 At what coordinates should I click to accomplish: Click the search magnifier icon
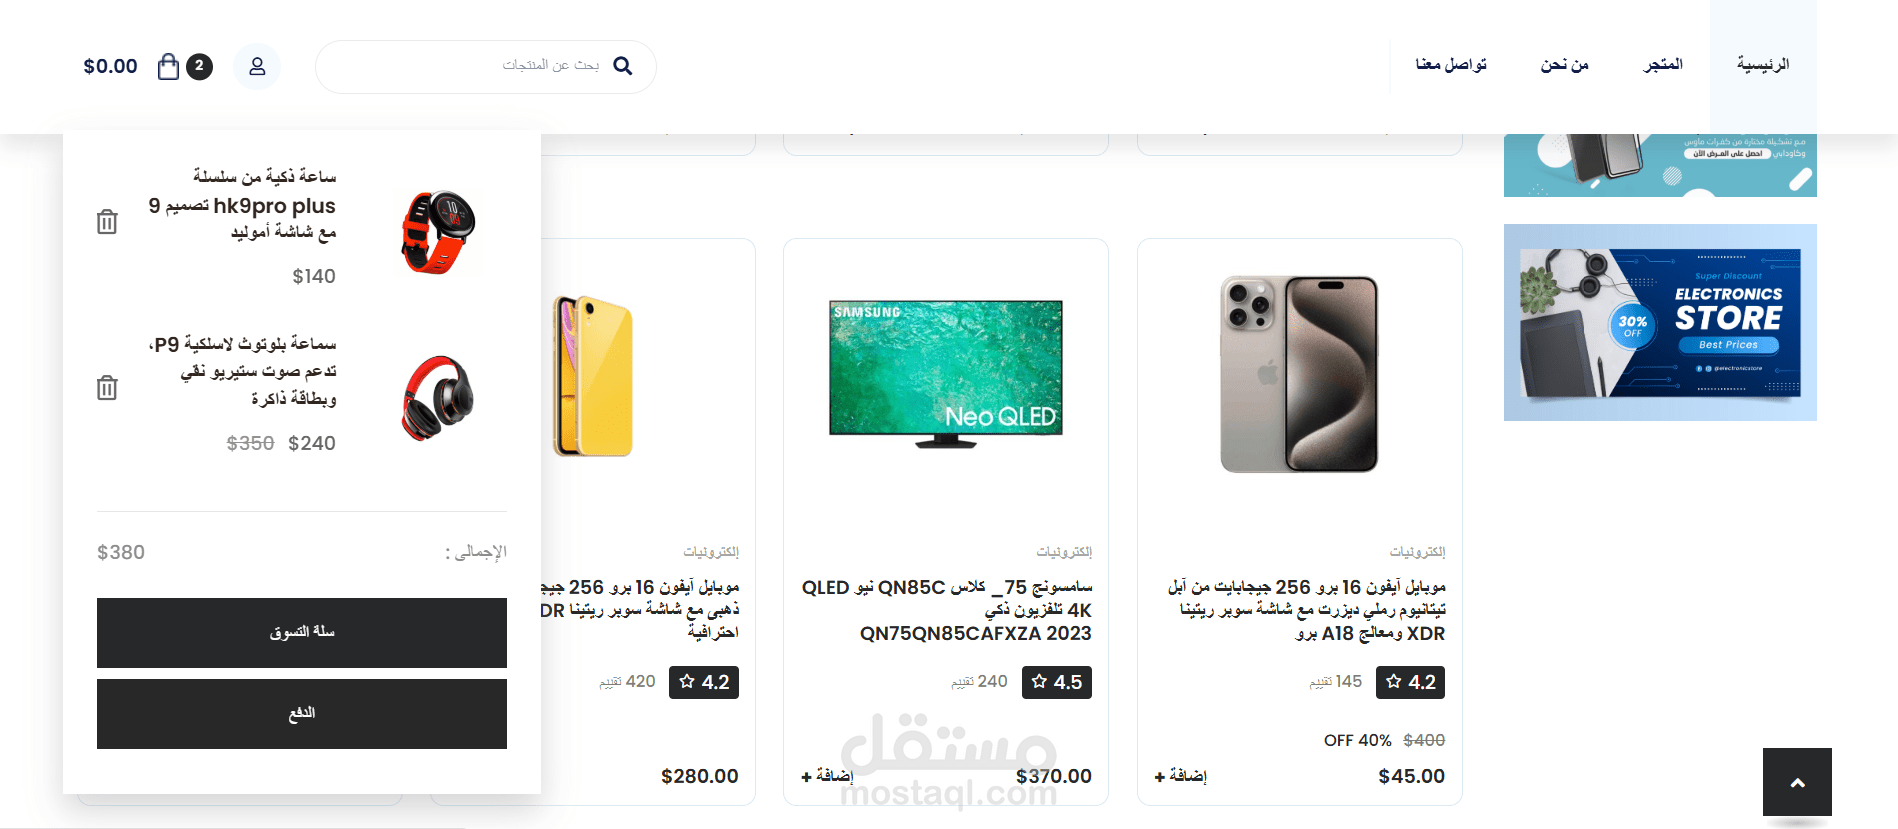tap(622, 66)
